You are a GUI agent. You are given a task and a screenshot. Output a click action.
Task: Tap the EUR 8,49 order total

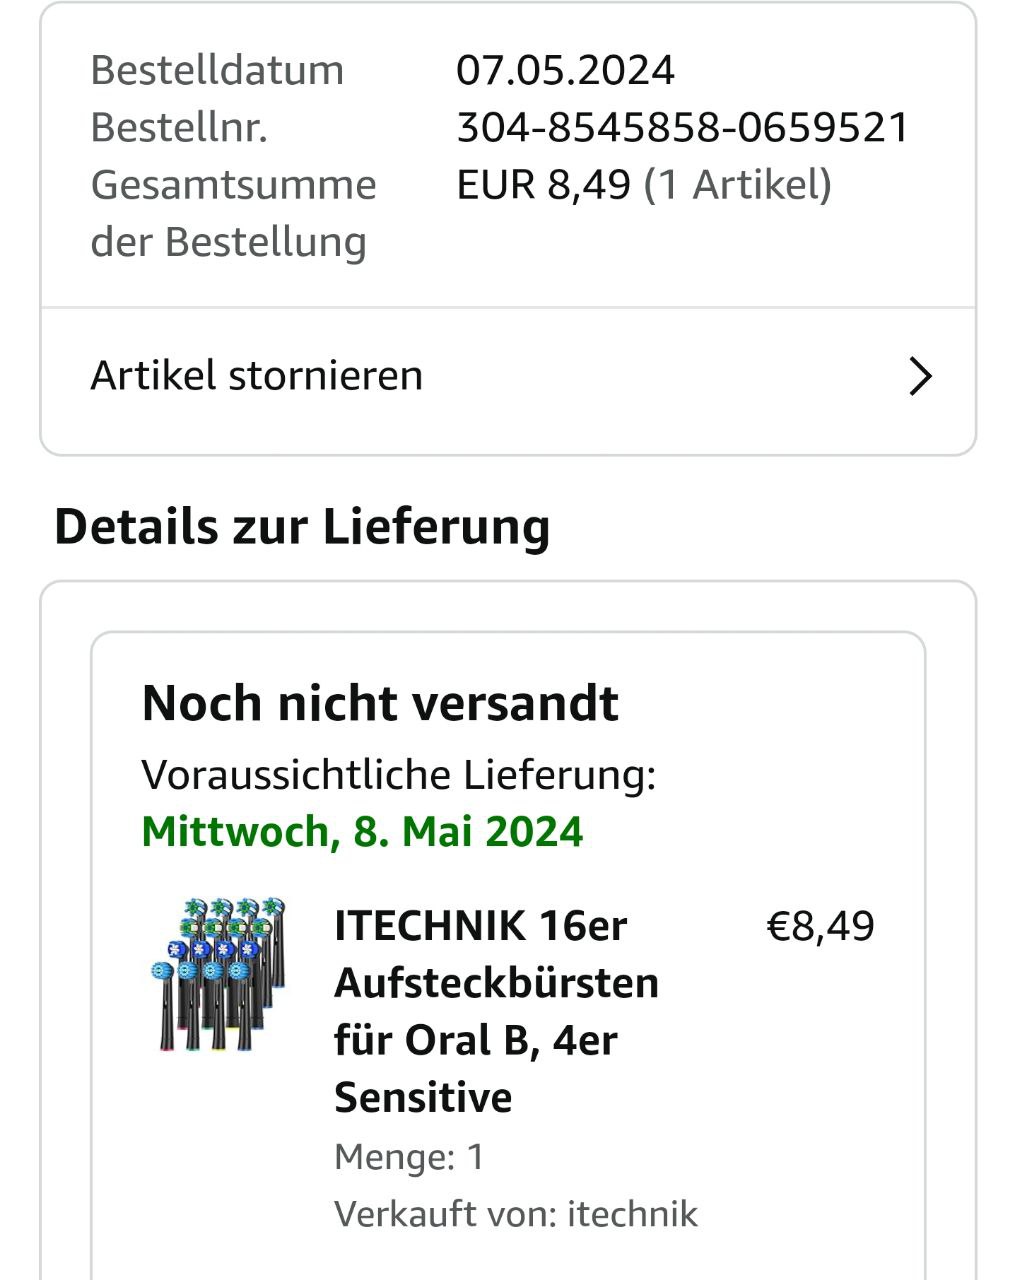(x=543, y=185)
